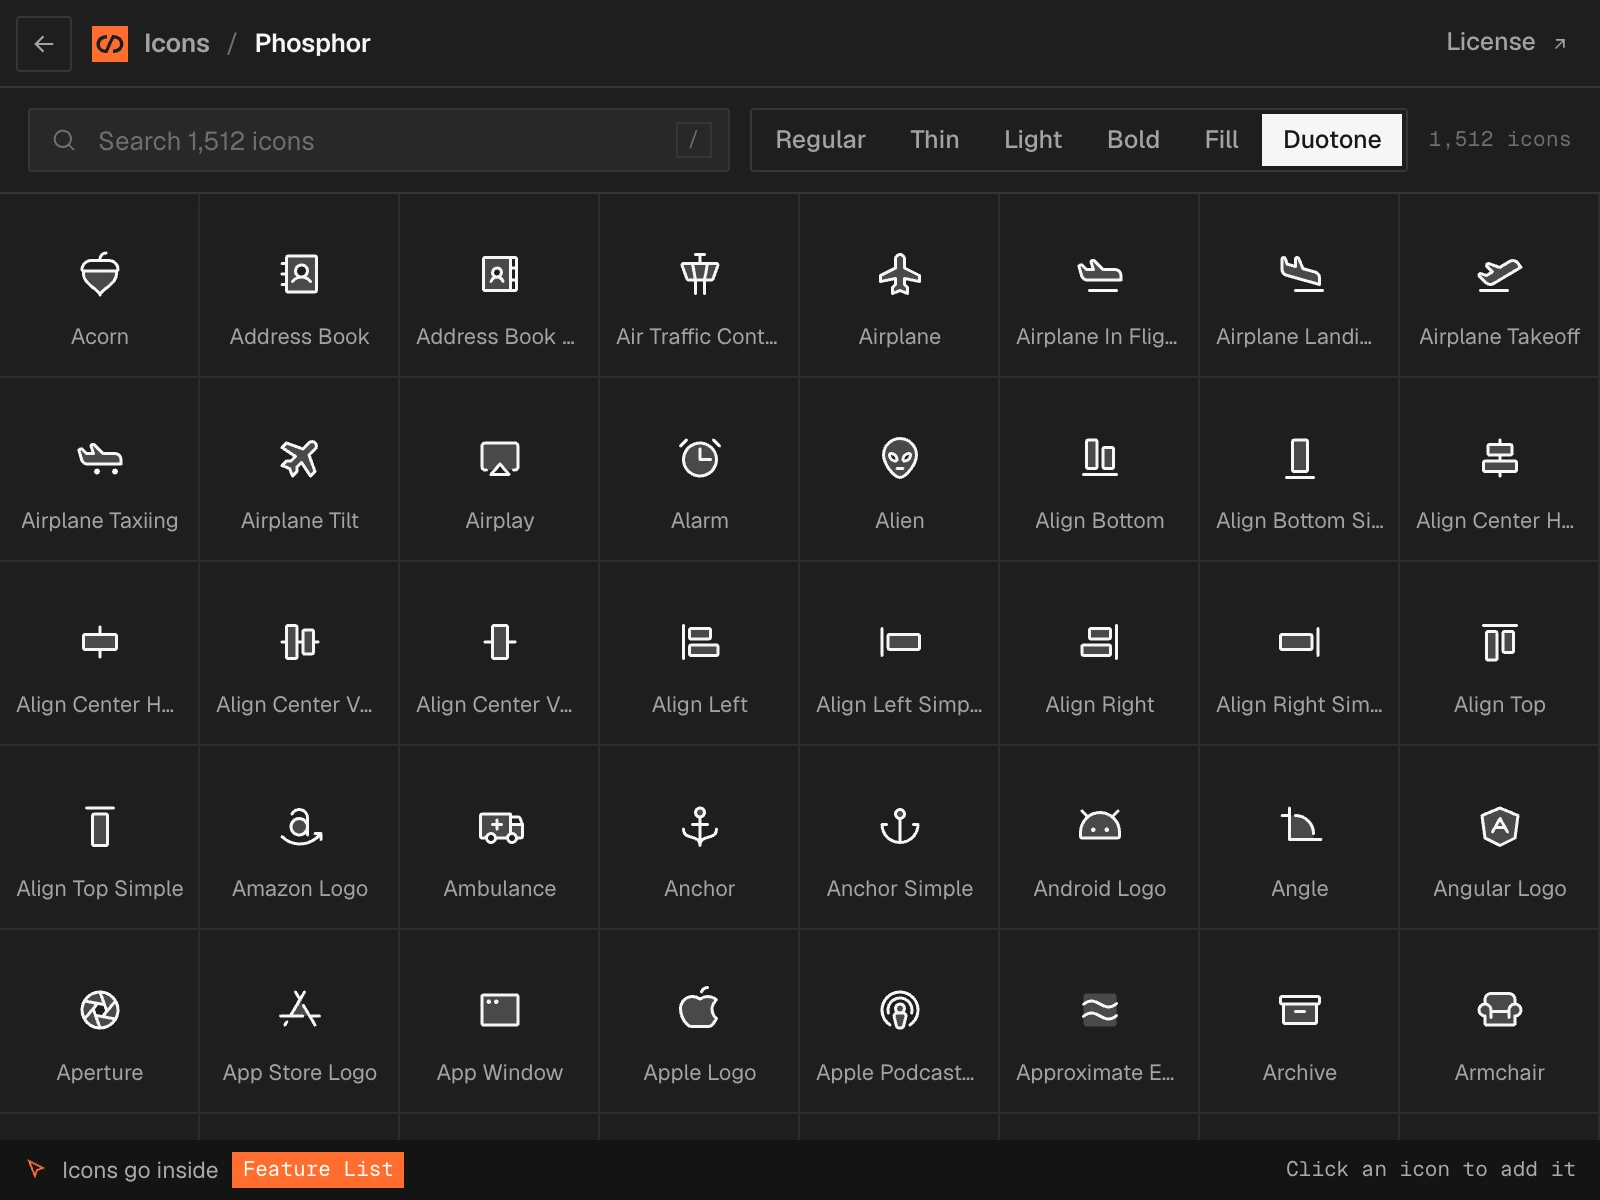
Task: Switch to the Bold weight tab
Action: pyautogui.click(x=1133, y=140)
